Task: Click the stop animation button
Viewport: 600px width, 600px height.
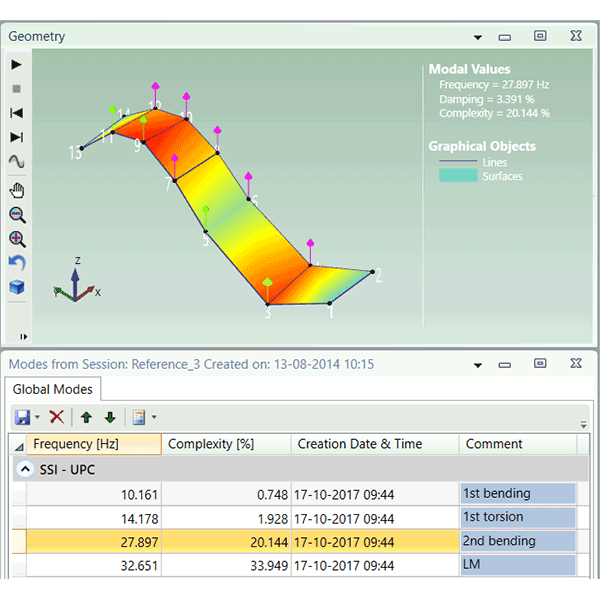Action: click(17, 88)
